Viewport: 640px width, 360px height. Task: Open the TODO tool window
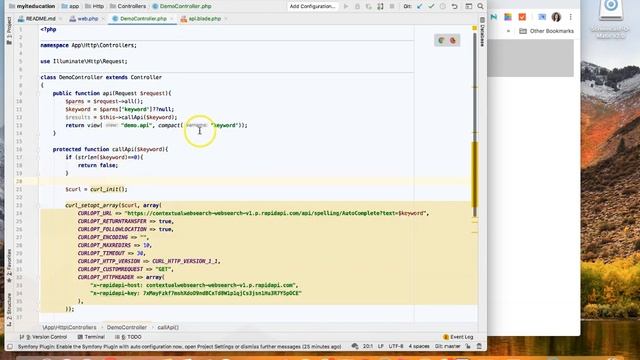[128, 337]
